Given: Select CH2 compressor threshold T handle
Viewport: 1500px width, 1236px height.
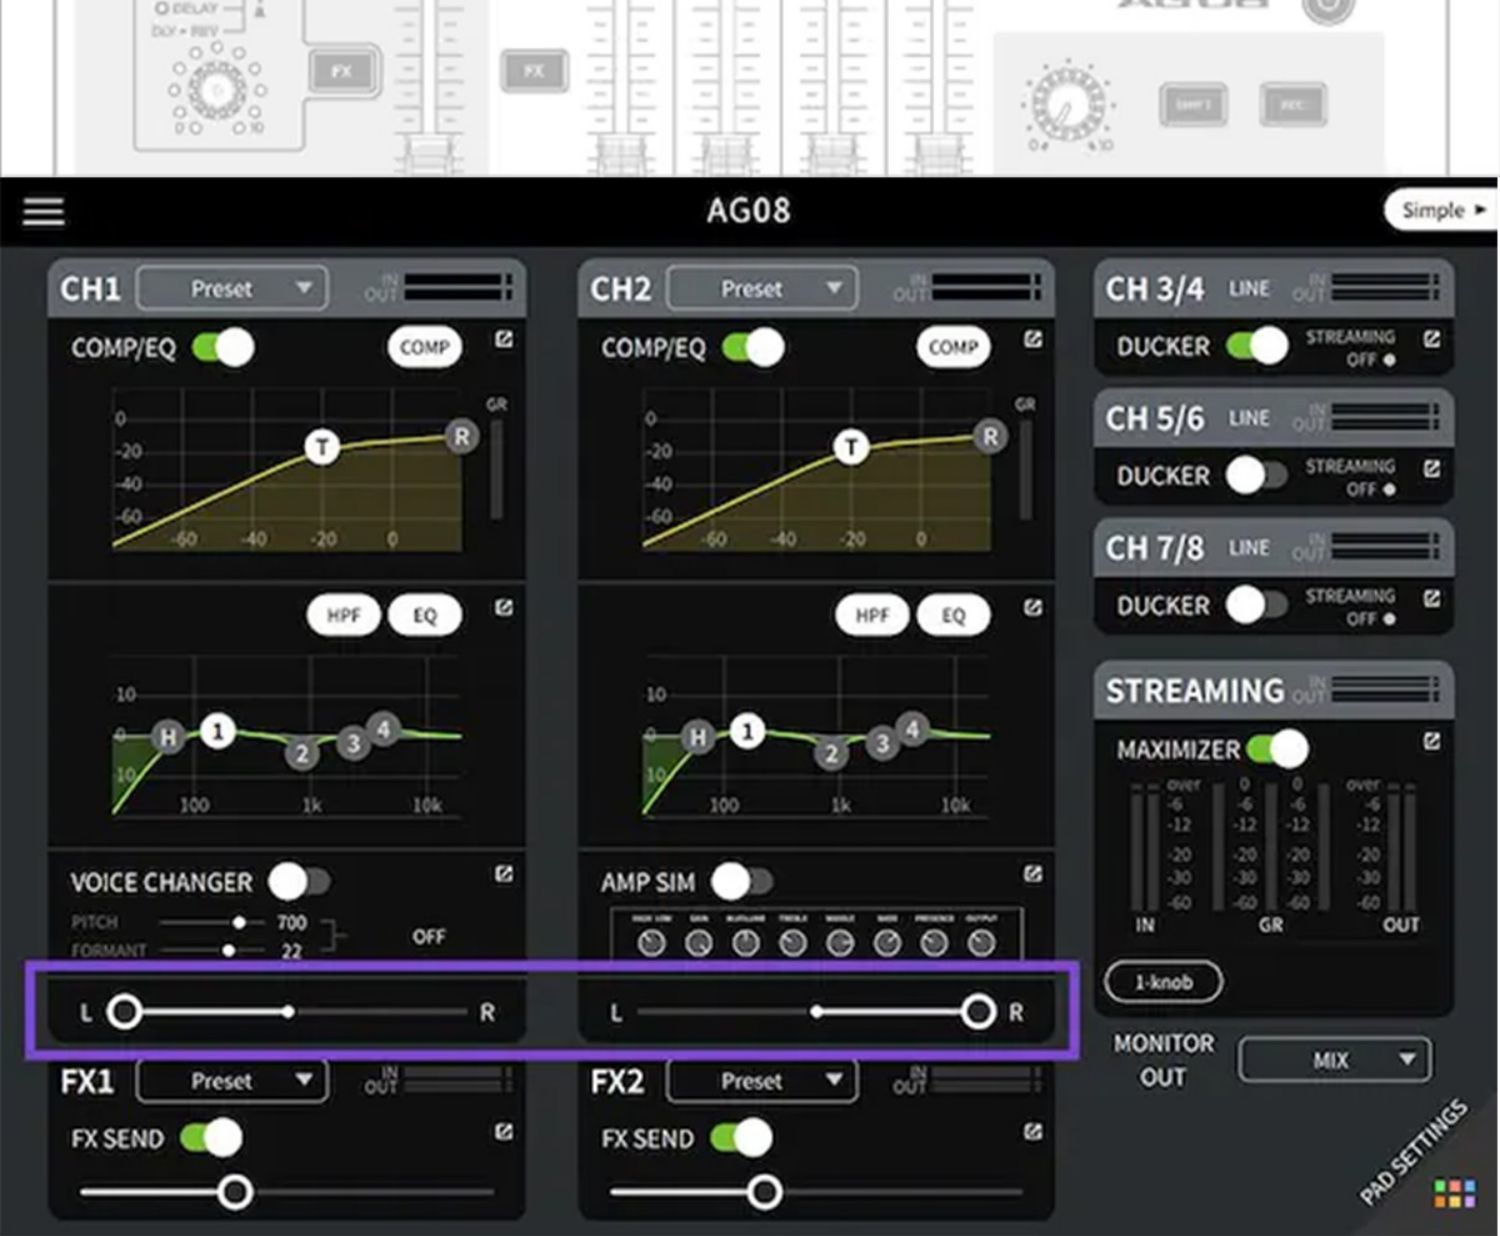Looking at the screenshot, I should pyautogui.click(x=851, y=446).
